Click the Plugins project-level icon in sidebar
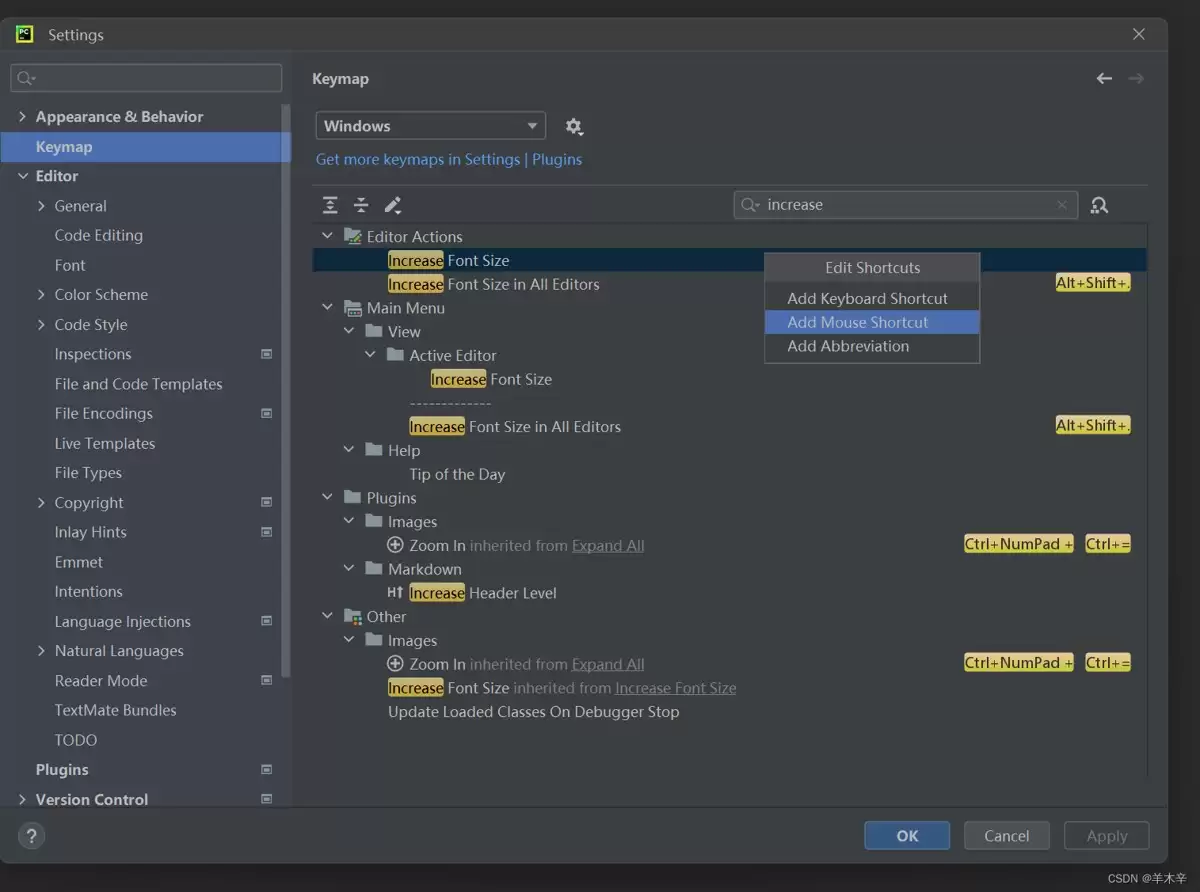Image resolution: width=1200 pixels, height=892 pixels. (x=266, y=769)
